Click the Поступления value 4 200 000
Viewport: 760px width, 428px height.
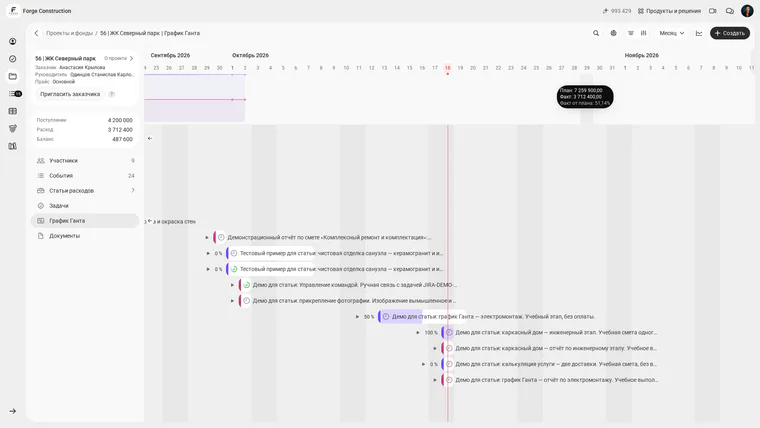120,120
